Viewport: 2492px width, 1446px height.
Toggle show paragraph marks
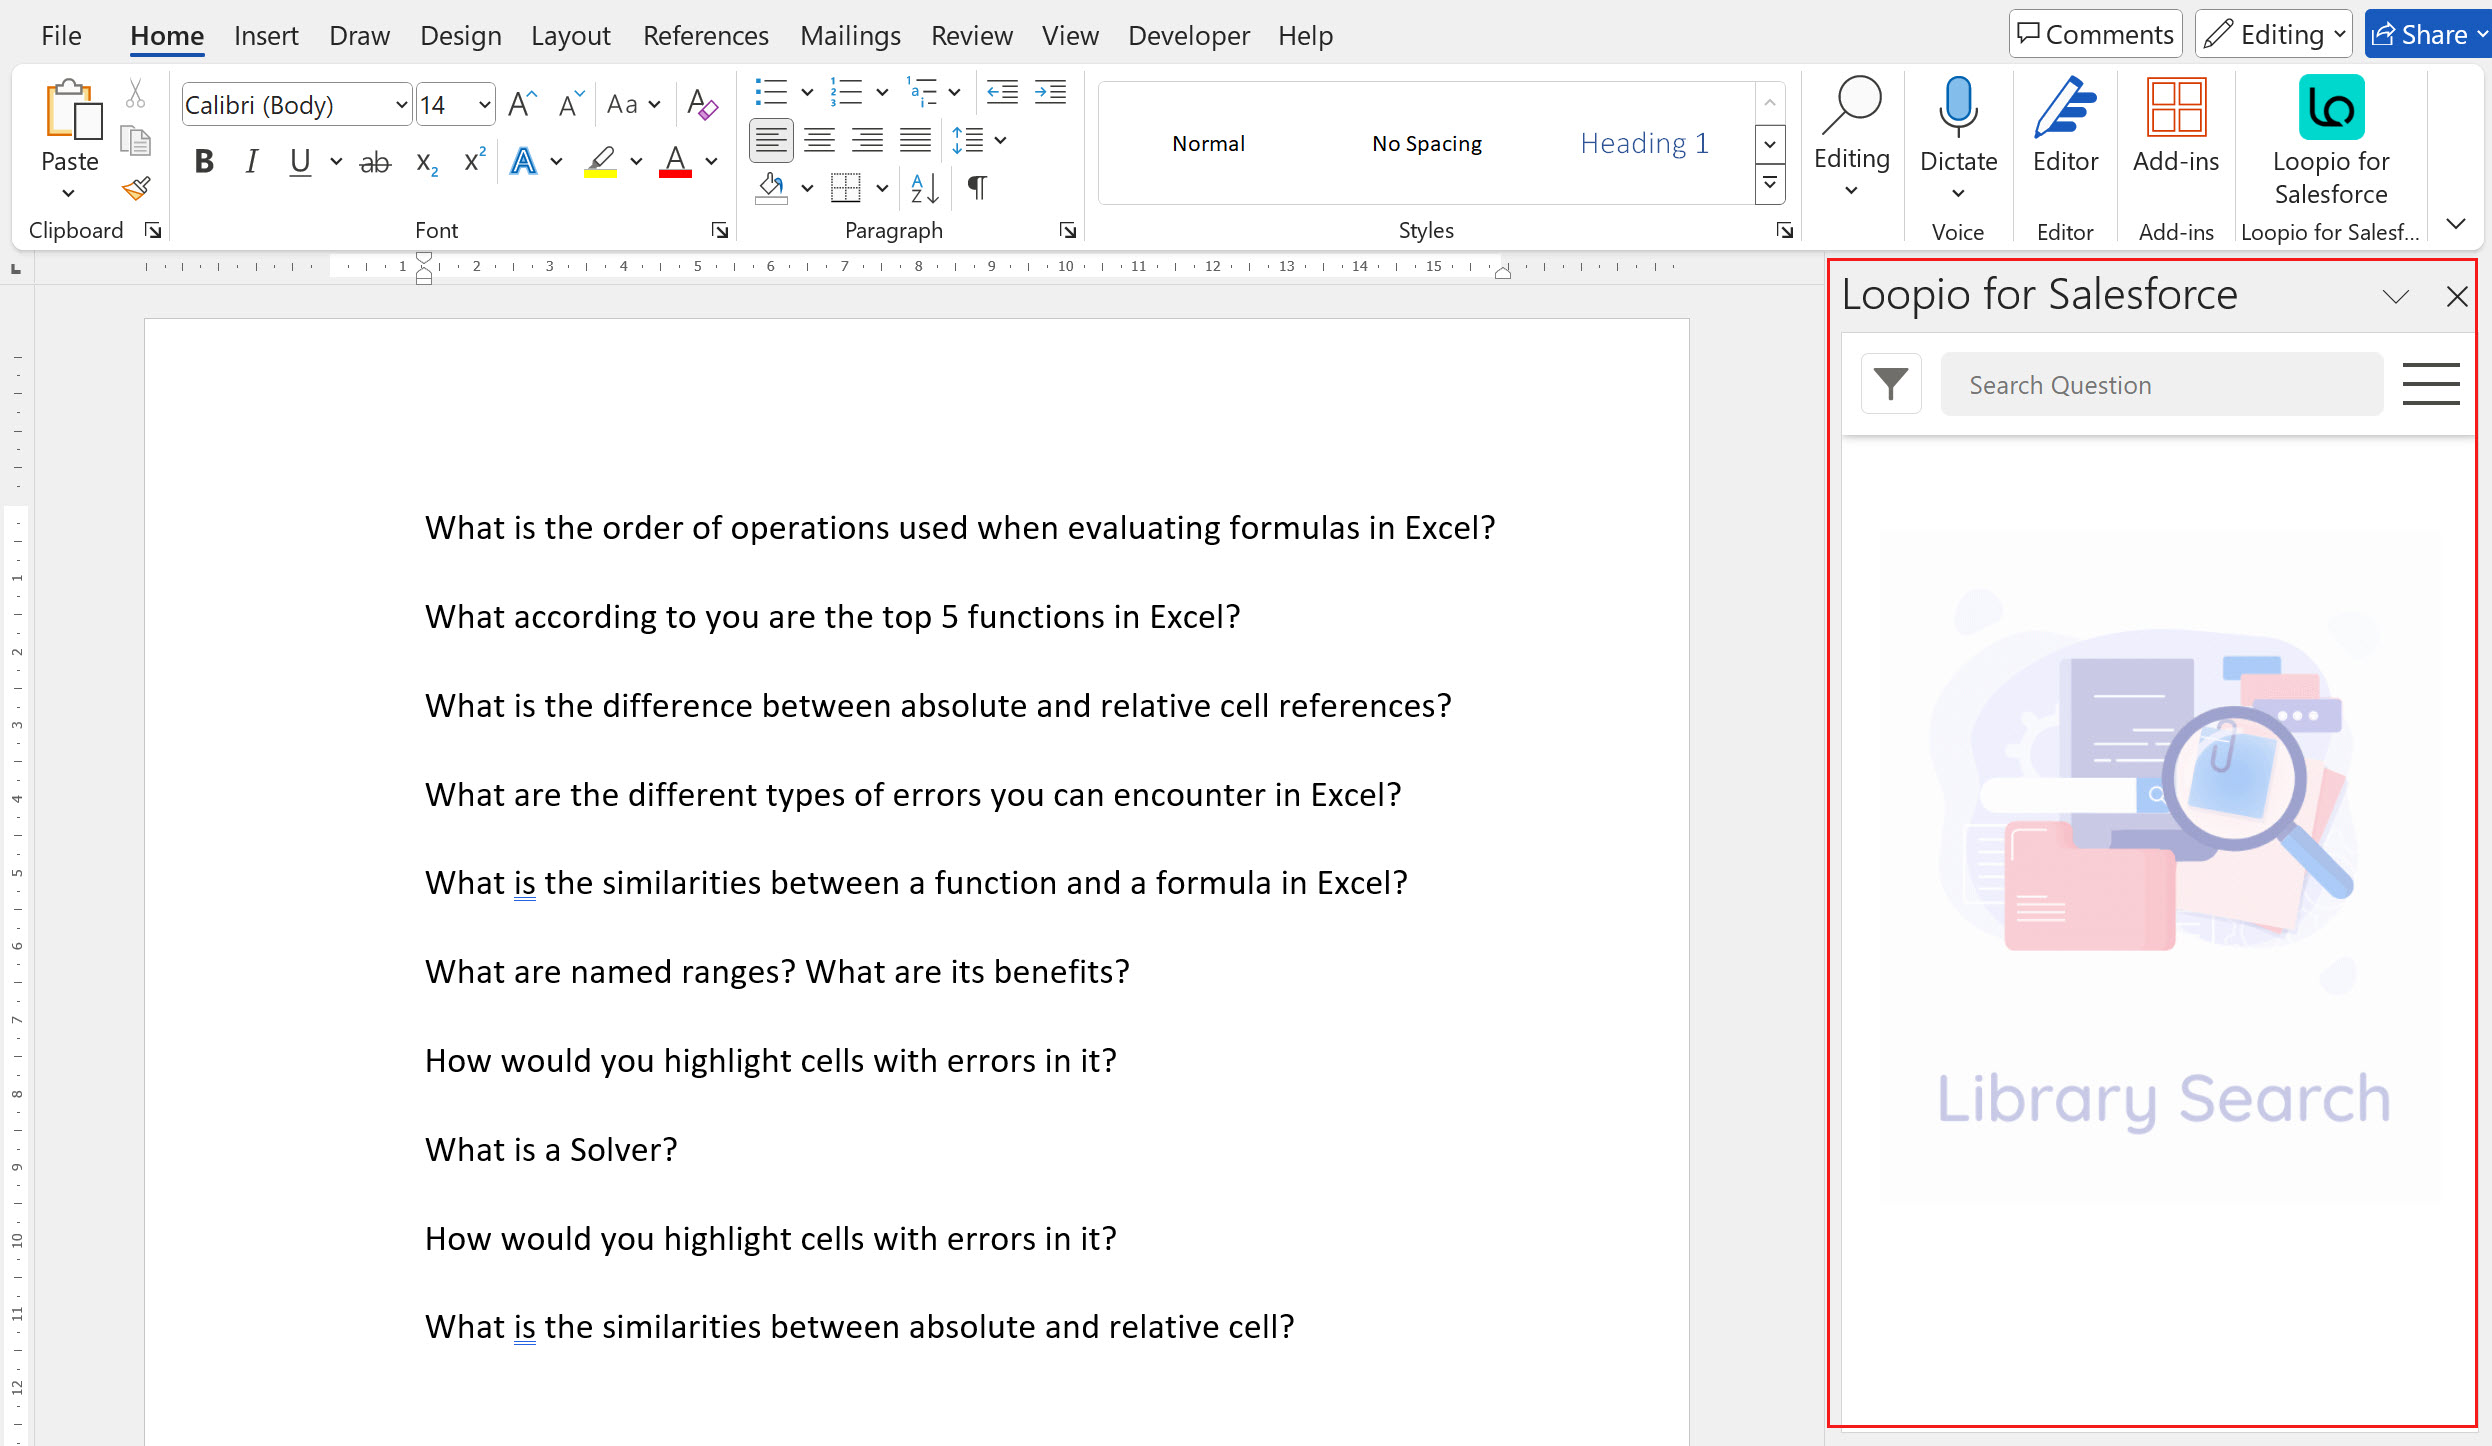pos(978,188)
